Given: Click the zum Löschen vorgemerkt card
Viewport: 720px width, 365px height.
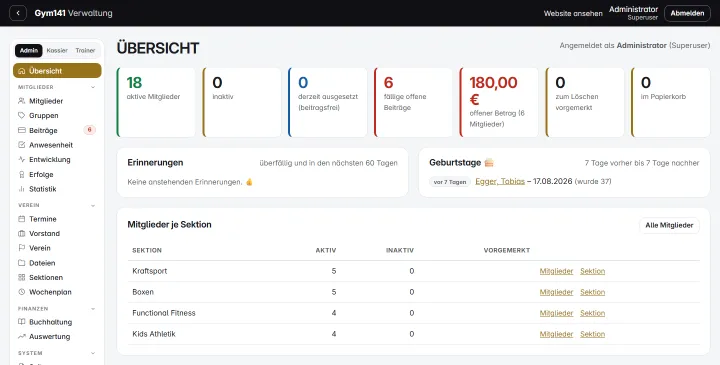Looking at the screenshot, I should [585, 102].
